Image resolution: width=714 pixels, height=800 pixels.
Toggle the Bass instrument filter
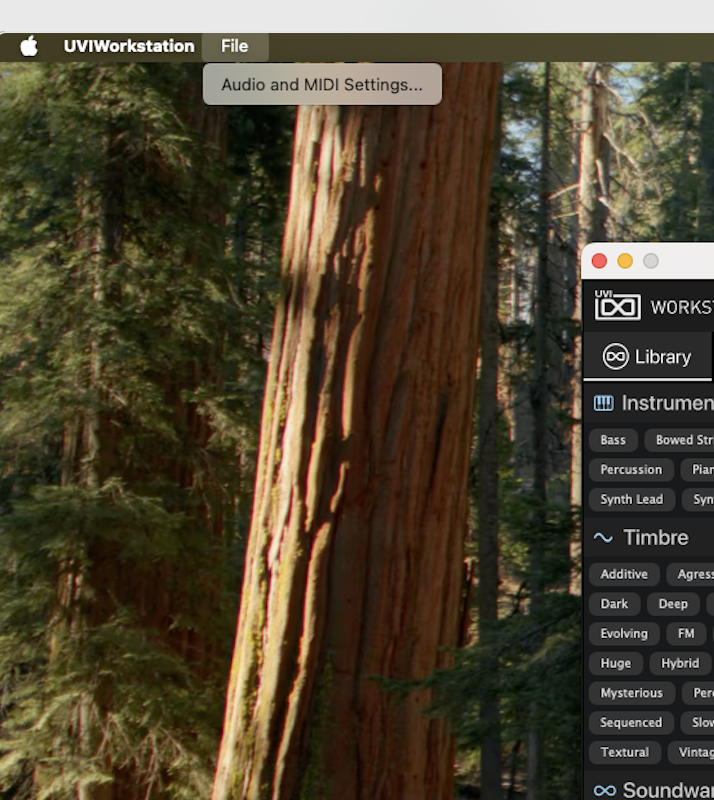(x=613, y=440)
